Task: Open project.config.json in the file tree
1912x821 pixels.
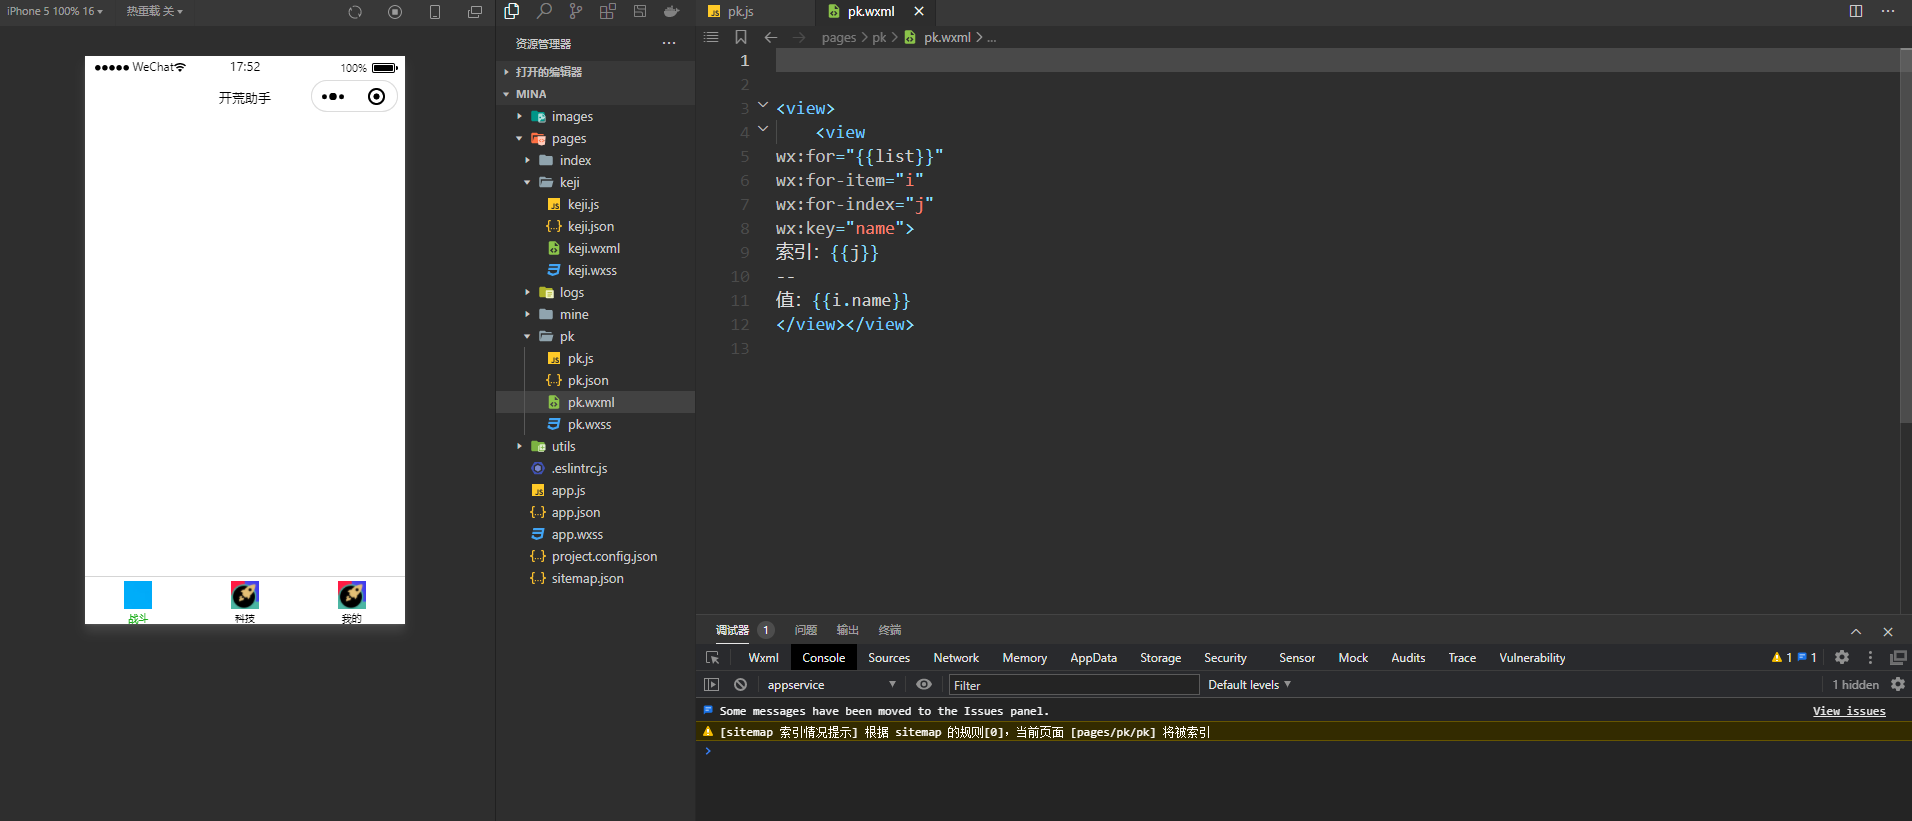Action: click(604, 556)
